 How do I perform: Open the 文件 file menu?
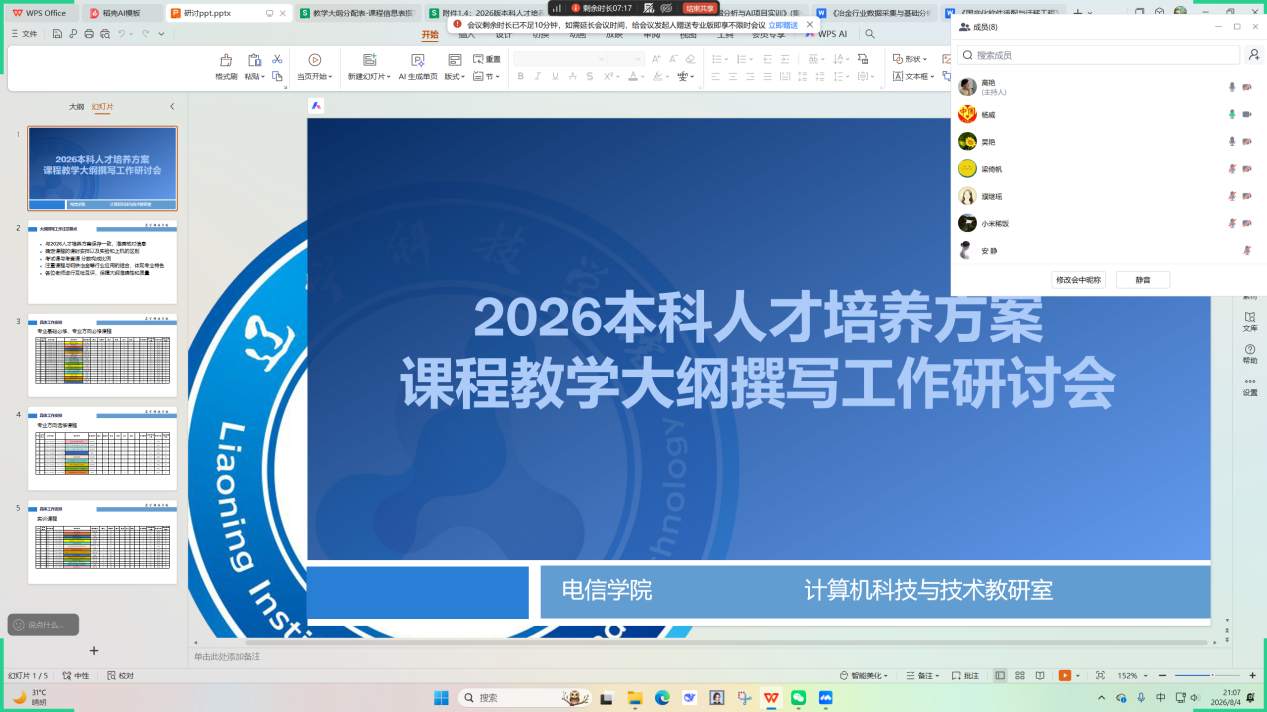(24, 33)
